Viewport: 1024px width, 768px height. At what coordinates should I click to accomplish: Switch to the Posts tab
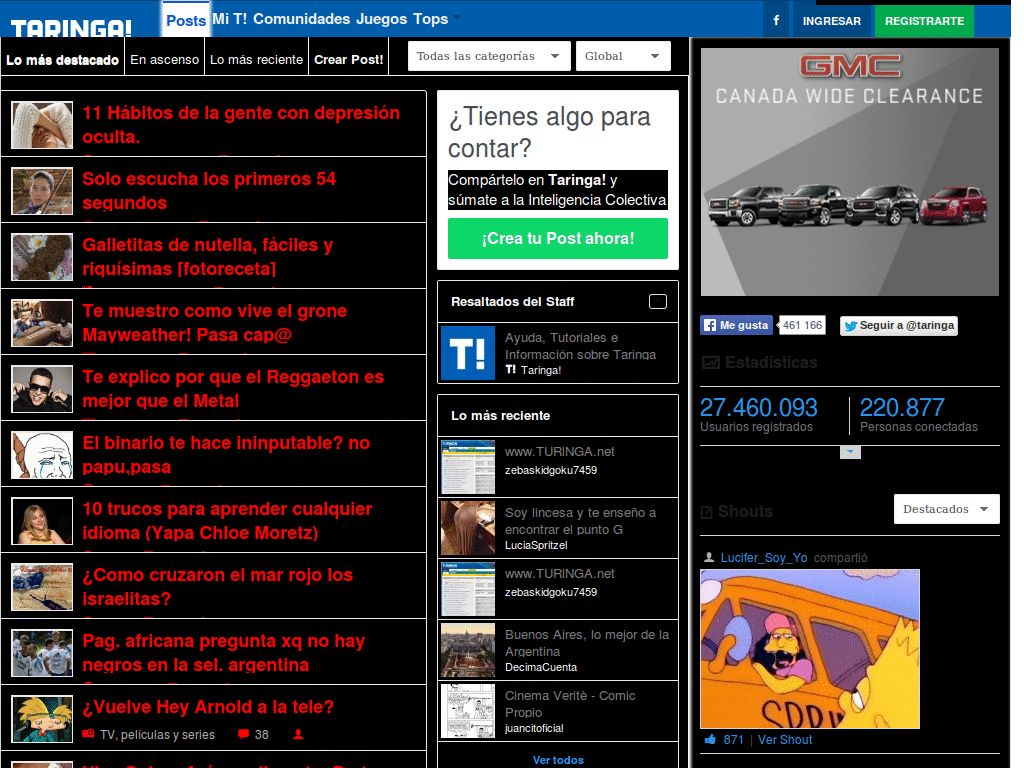coord(186,18)
